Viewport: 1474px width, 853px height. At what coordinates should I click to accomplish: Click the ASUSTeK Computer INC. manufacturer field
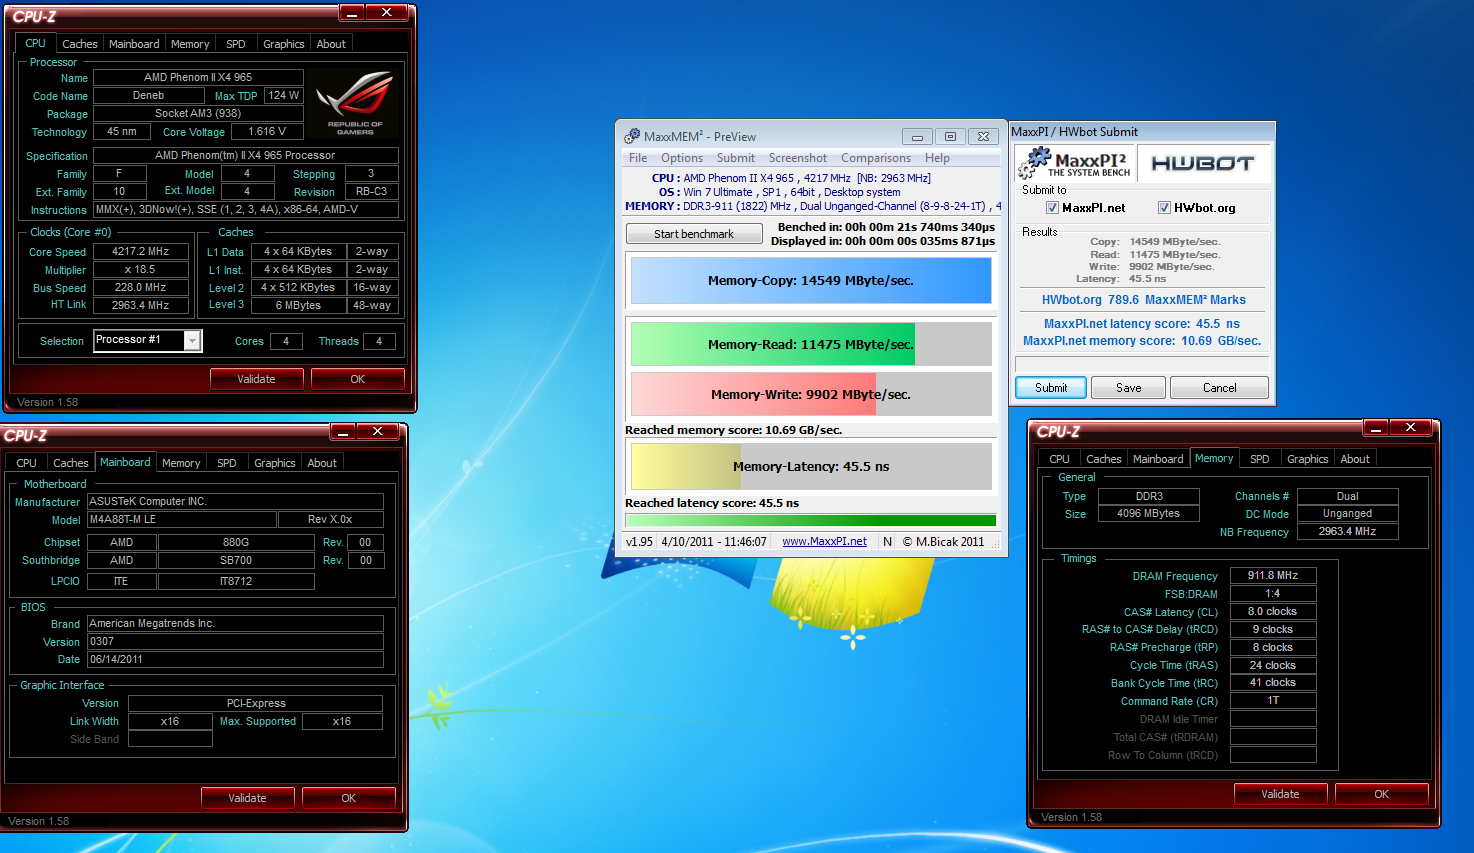click(235, 502)
